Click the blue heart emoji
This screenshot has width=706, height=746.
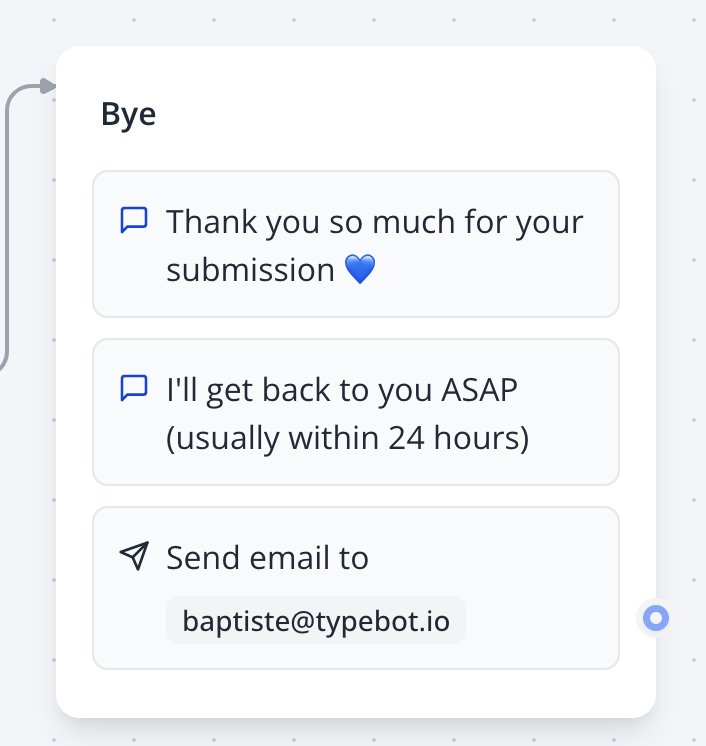pos(359,270)
